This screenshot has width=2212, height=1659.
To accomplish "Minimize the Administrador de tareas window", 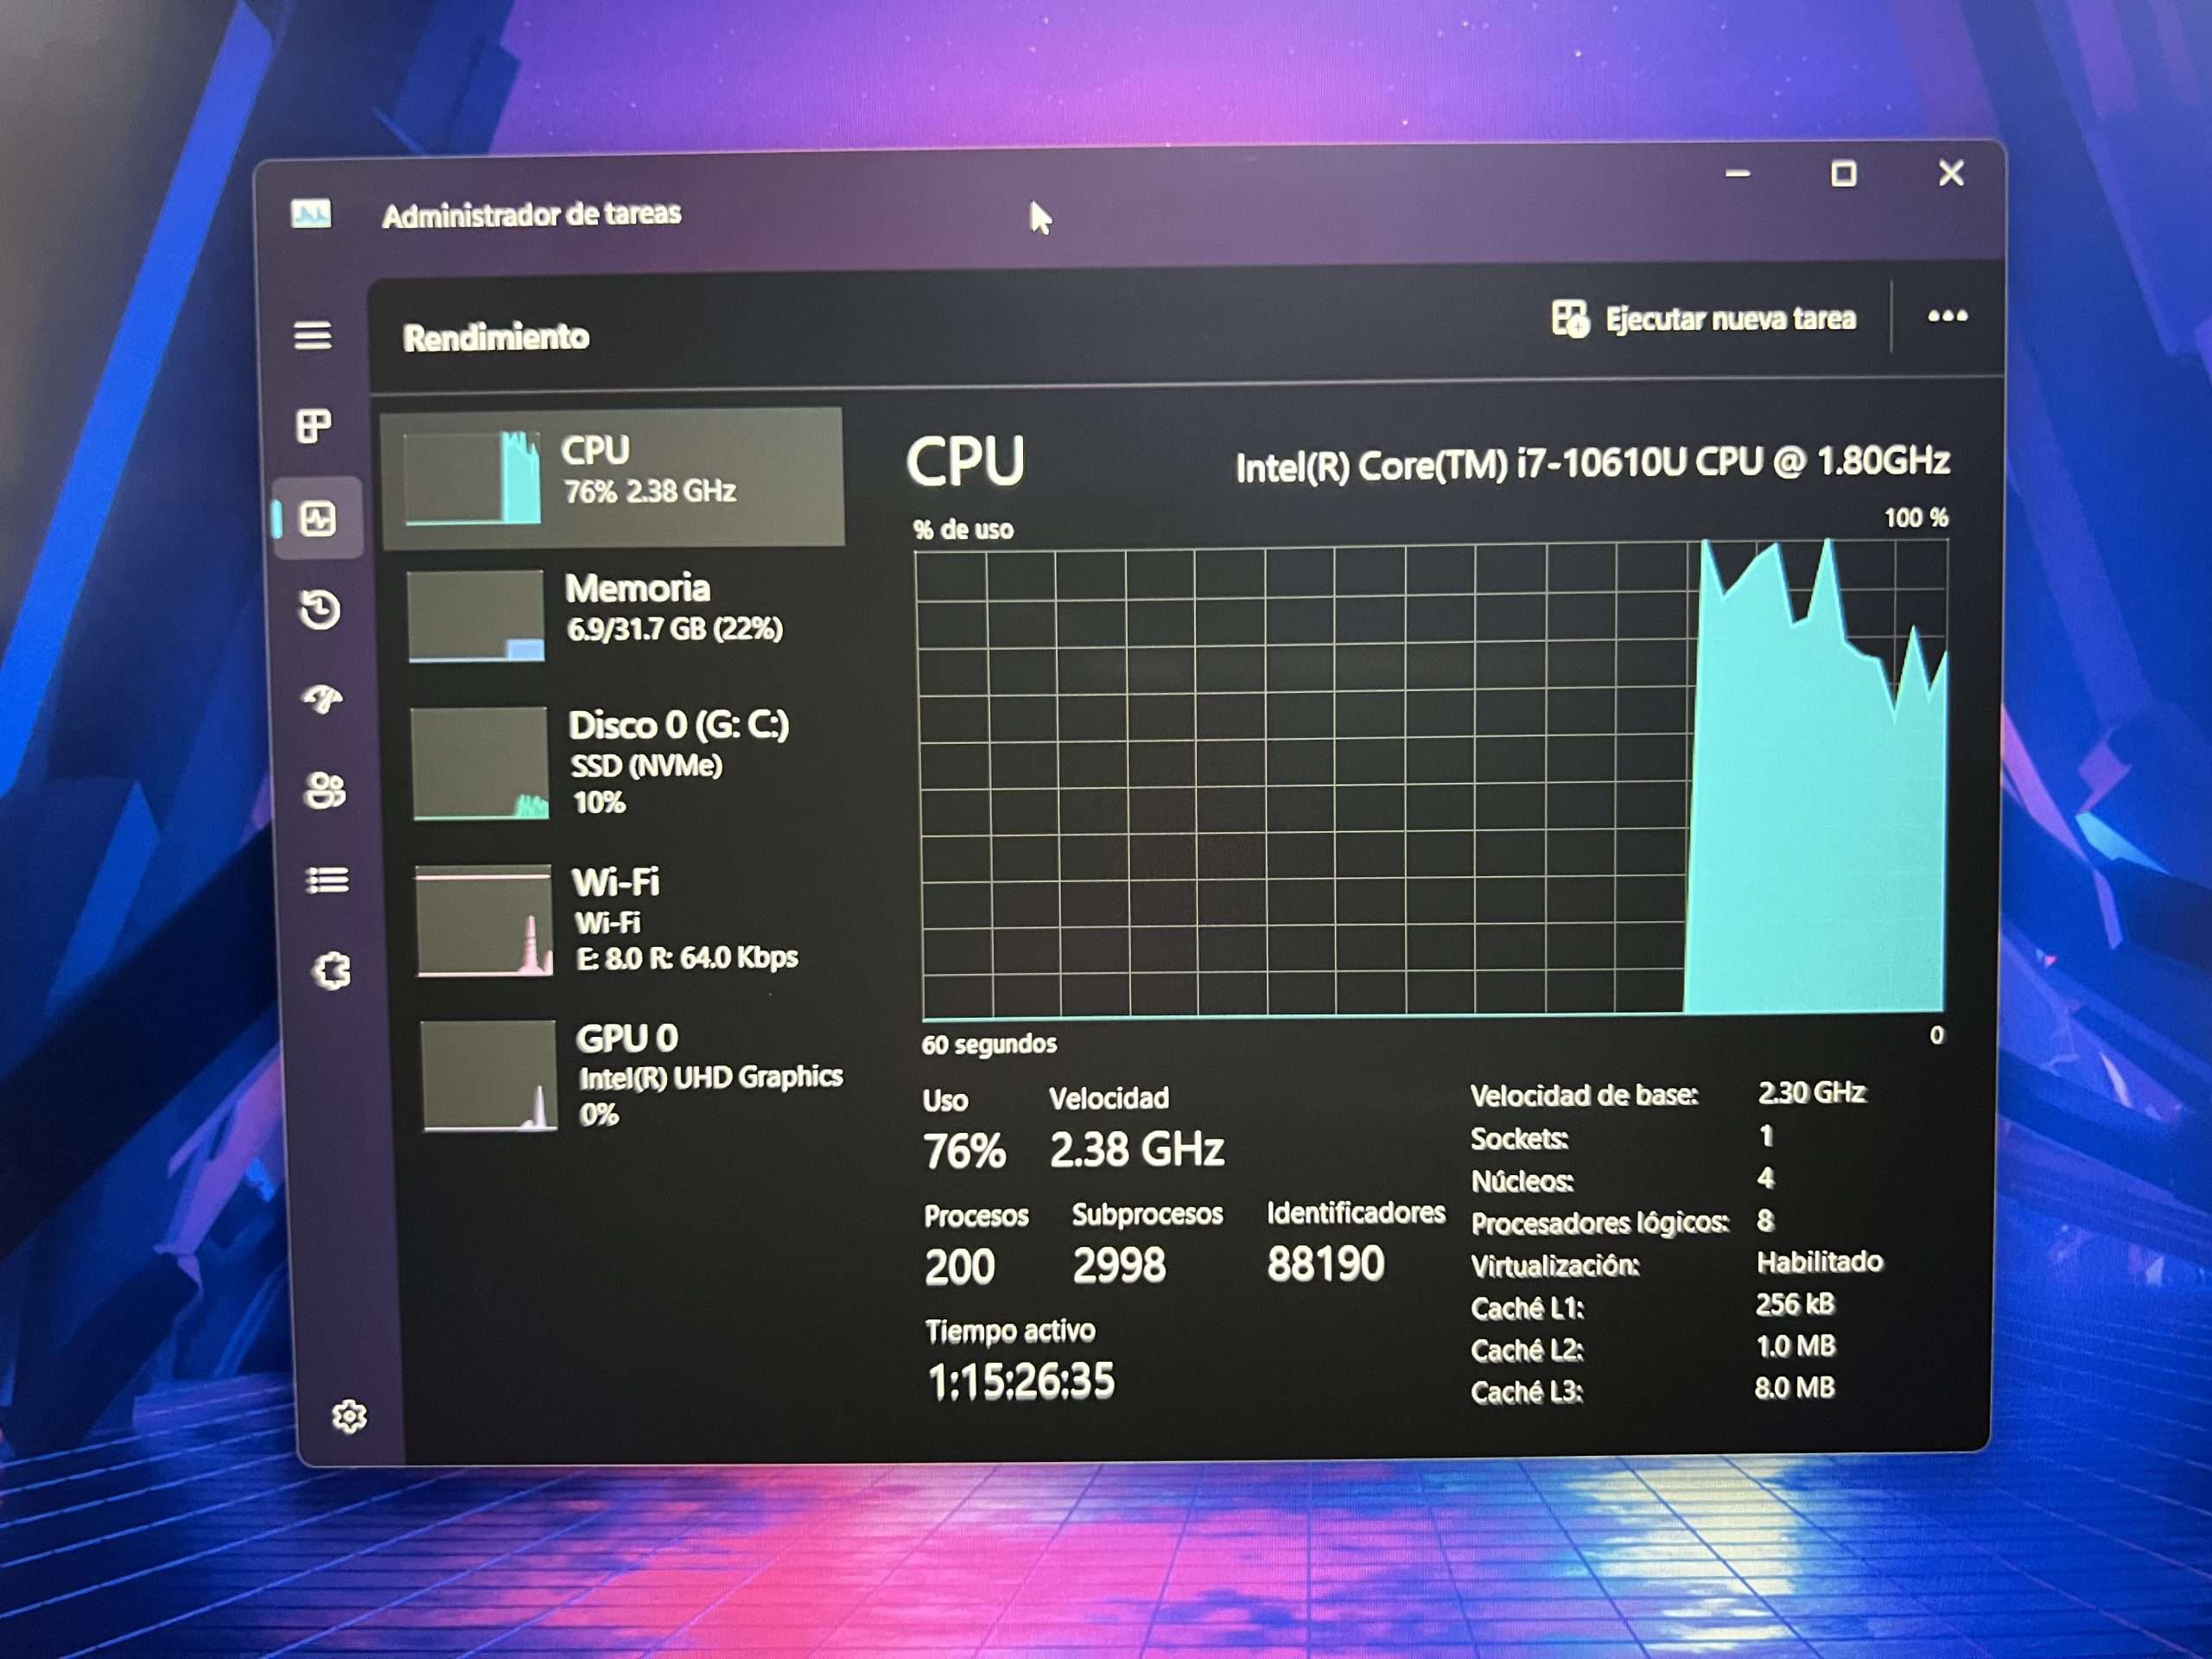I will (1738, 174).
